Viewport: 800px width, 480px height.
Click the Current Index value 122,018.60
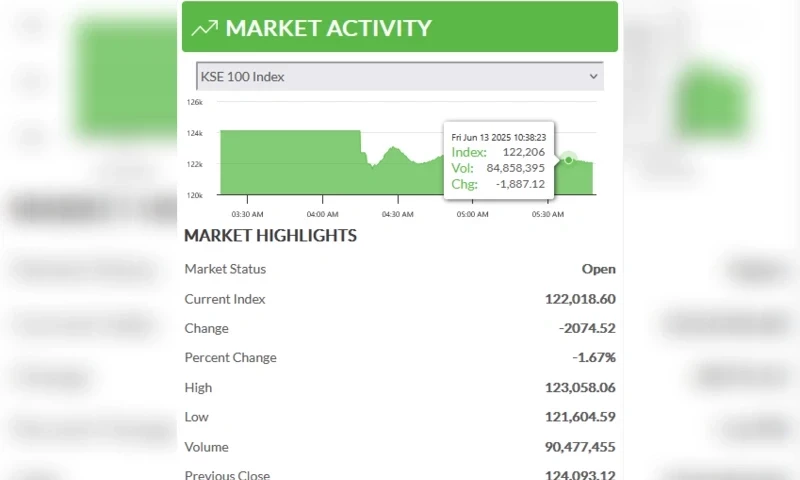tap(579, 299)
